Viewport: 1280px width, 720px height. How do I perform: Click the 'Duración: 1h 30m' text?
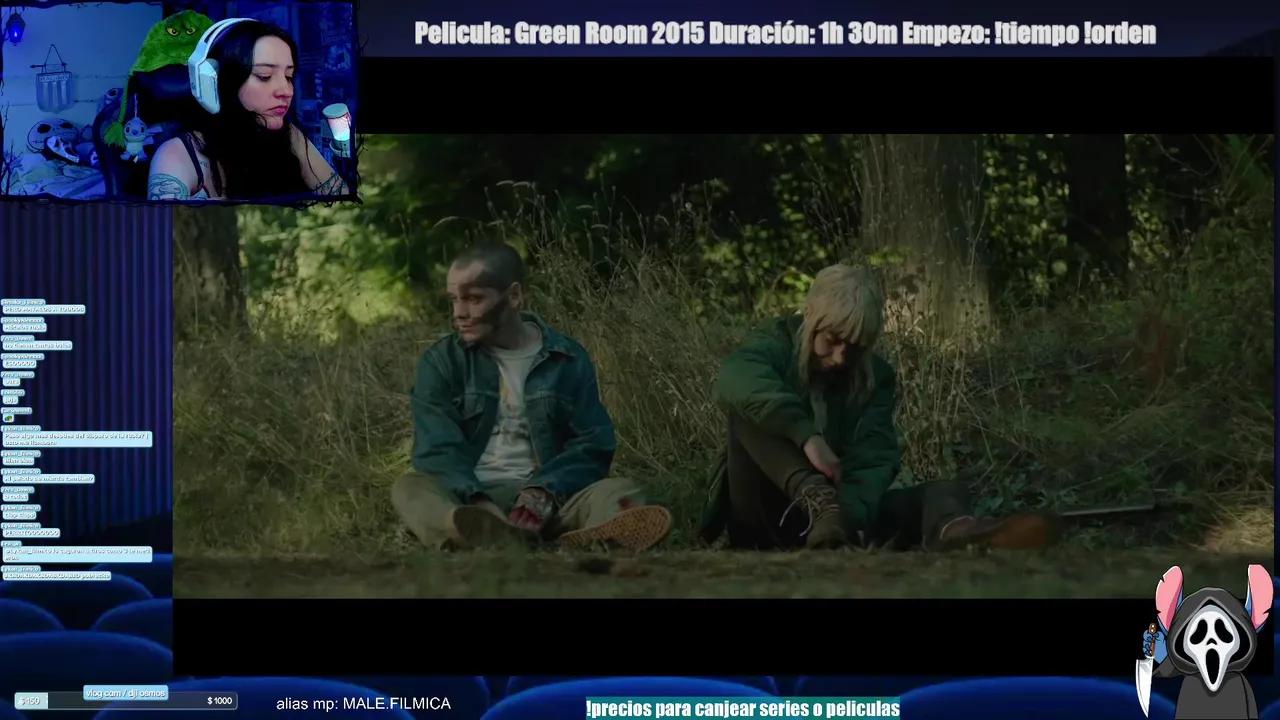coord(803,33)
